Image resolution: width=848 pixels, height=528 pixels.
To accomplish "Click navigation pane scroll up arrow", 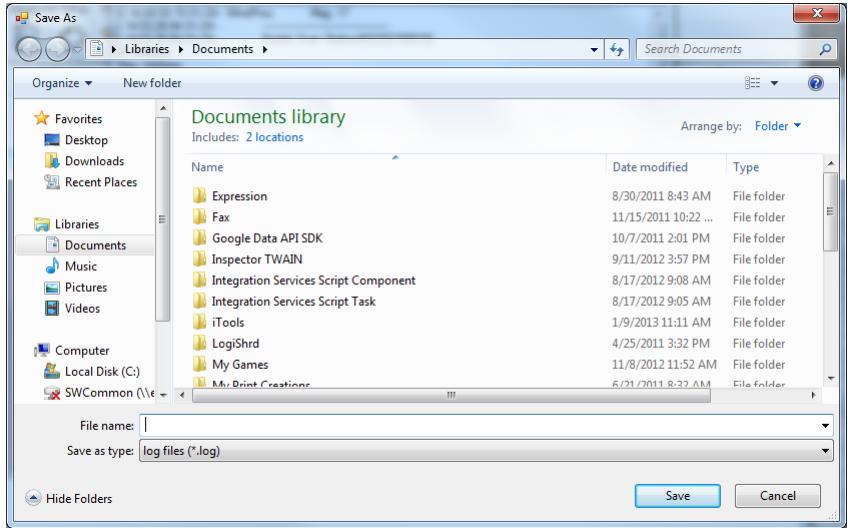I will coord(163,109).
